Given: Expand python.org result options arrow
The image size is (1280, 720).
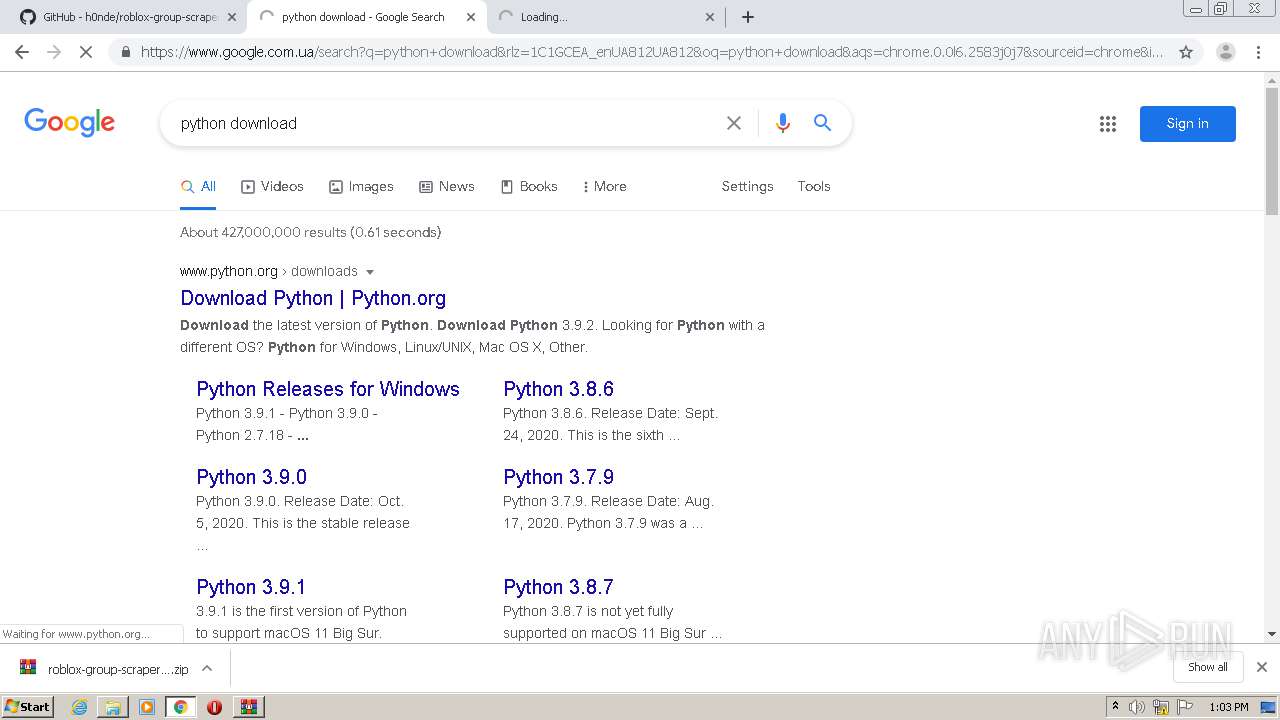Looking at the screenshot, I should click(370, 272).
